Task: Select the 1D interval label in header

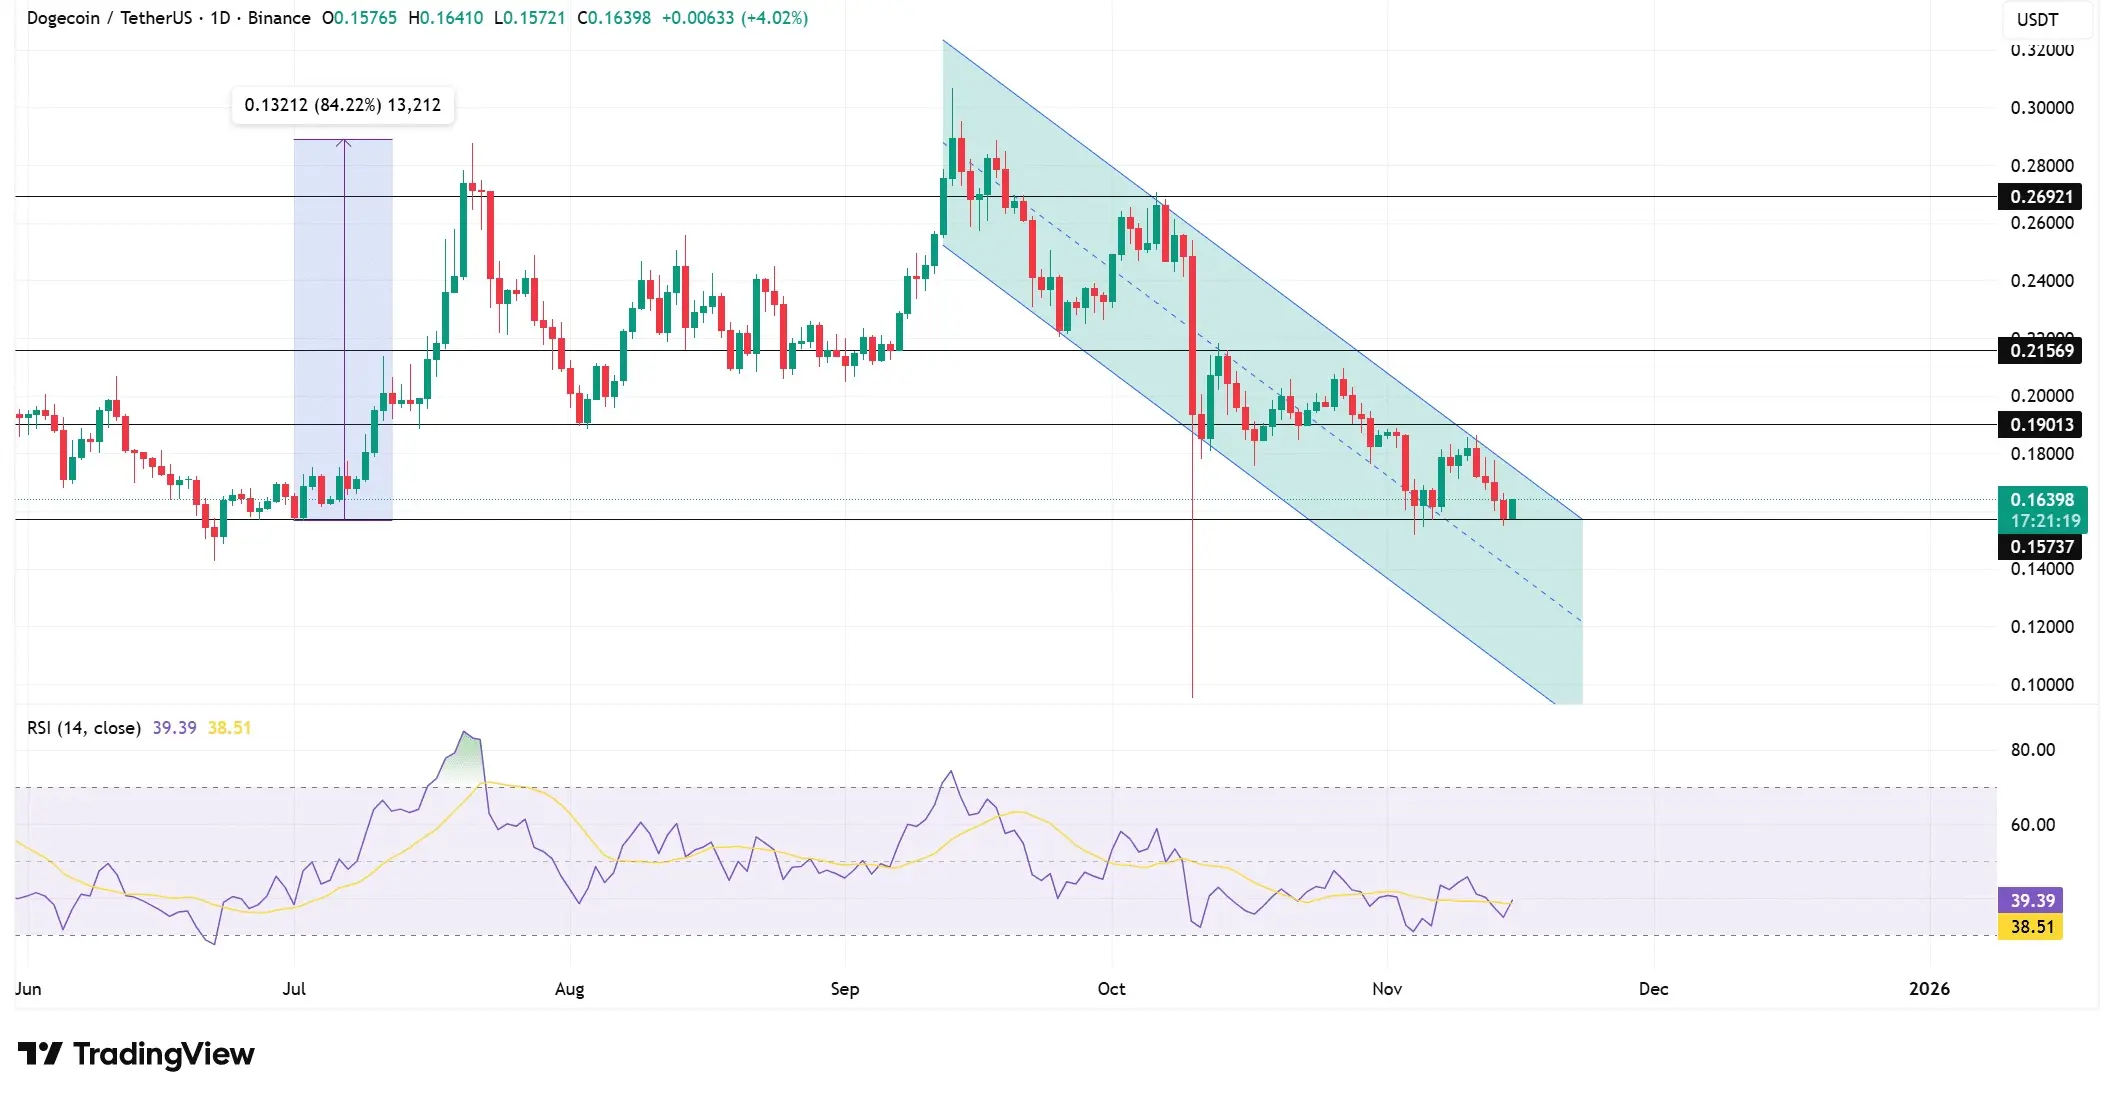Action: pyautogui.click(x=220, y=18)
